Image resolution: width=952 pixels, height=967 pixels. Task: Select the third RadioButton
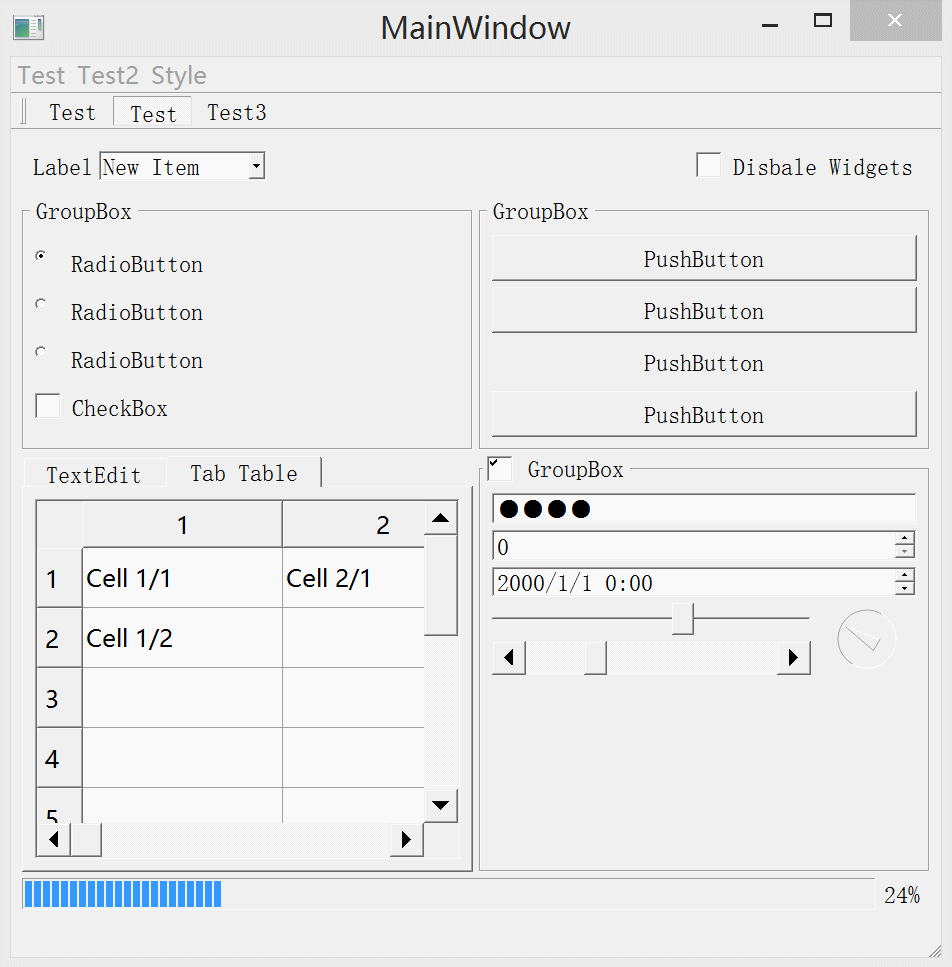pos(41,352)
